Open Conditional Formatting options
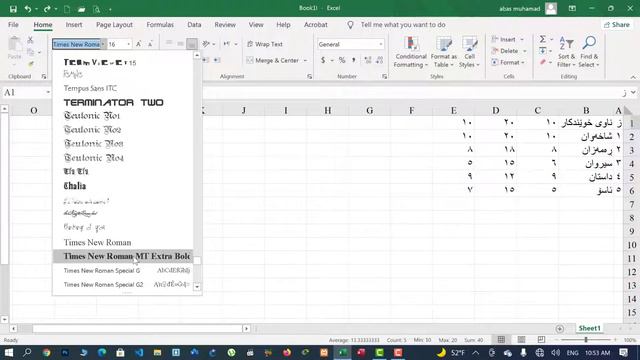This screenshot has height=360, width=640. point(411,52)
